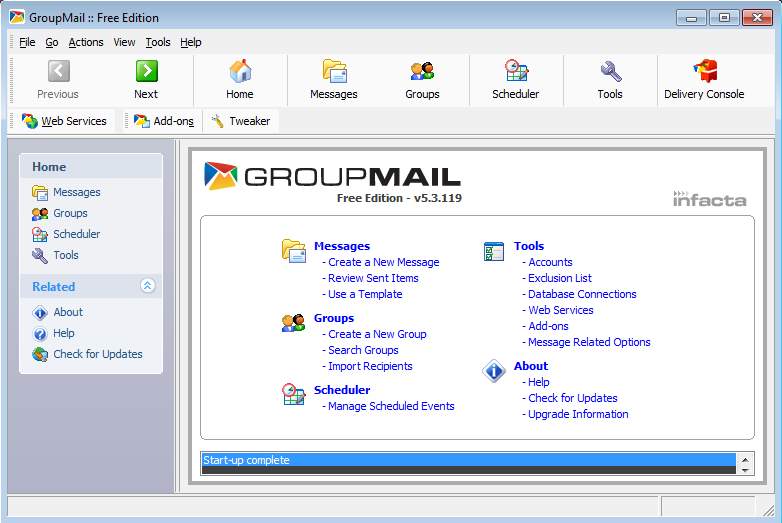Select Scheduler in the Home sidebar

coord(66,234)
